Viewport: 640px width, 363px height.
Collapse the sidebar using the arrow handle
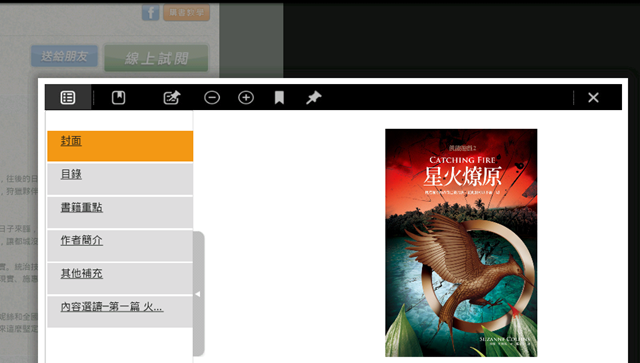pyautogui.click(x=198, y=294)
